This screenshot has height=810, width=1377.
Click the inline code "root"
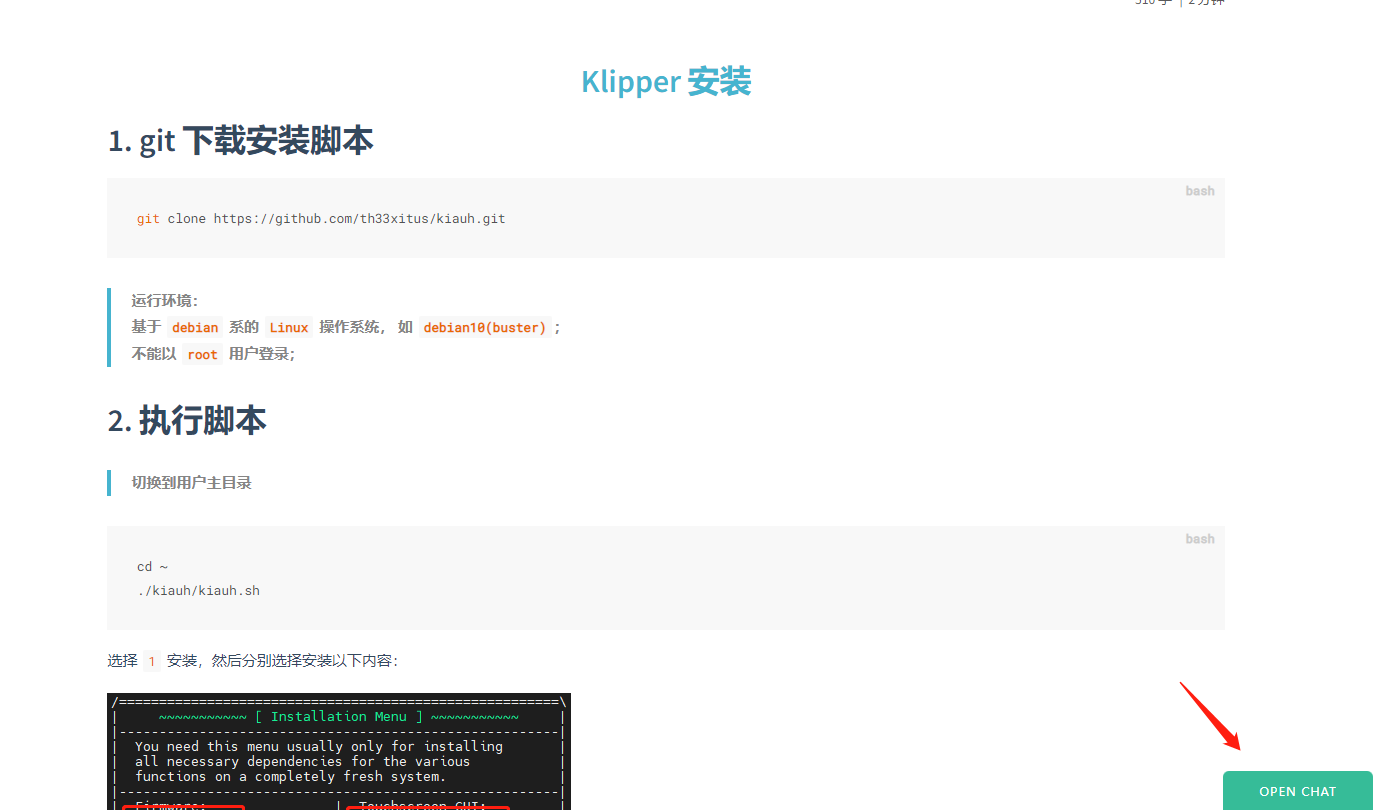(x=202, y=354)
